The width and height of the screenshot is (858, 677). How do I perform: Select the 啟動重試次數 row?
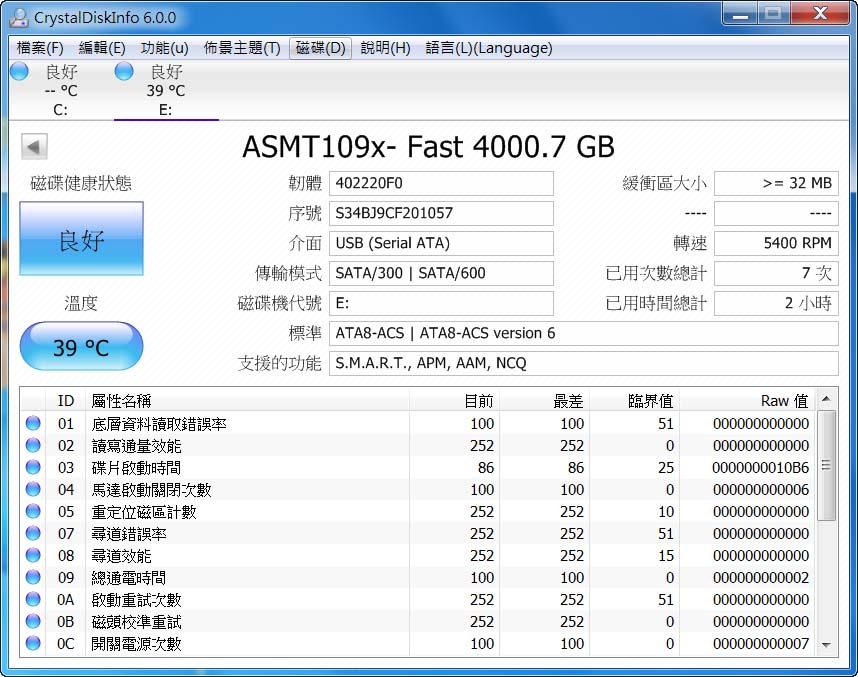pos(418,600)
